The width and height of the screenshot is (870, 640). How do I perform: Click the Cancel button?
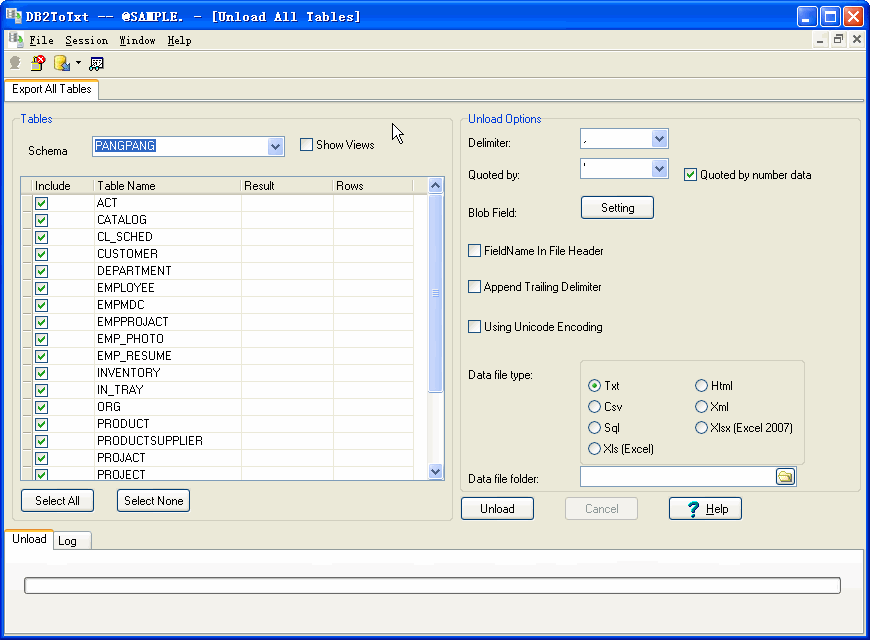tap(601, 509)
